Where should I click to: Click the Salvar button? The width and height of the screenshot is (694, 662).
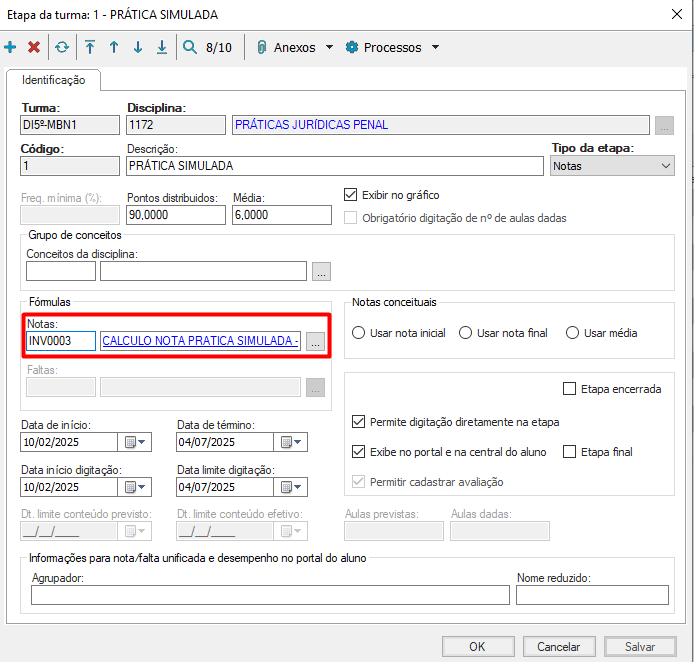pyautogui.click(x=640, y=647)
